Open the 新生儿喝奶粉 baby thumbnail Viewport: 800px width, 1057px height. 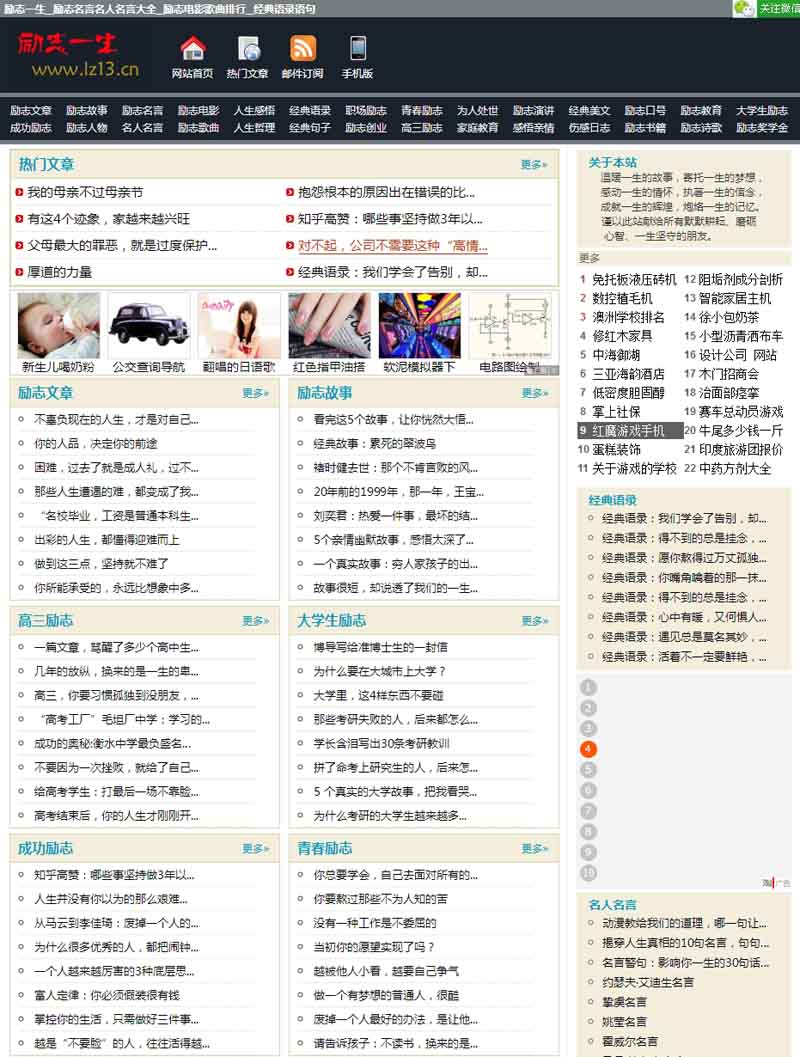pyautogui.click(x=58, y=325)
